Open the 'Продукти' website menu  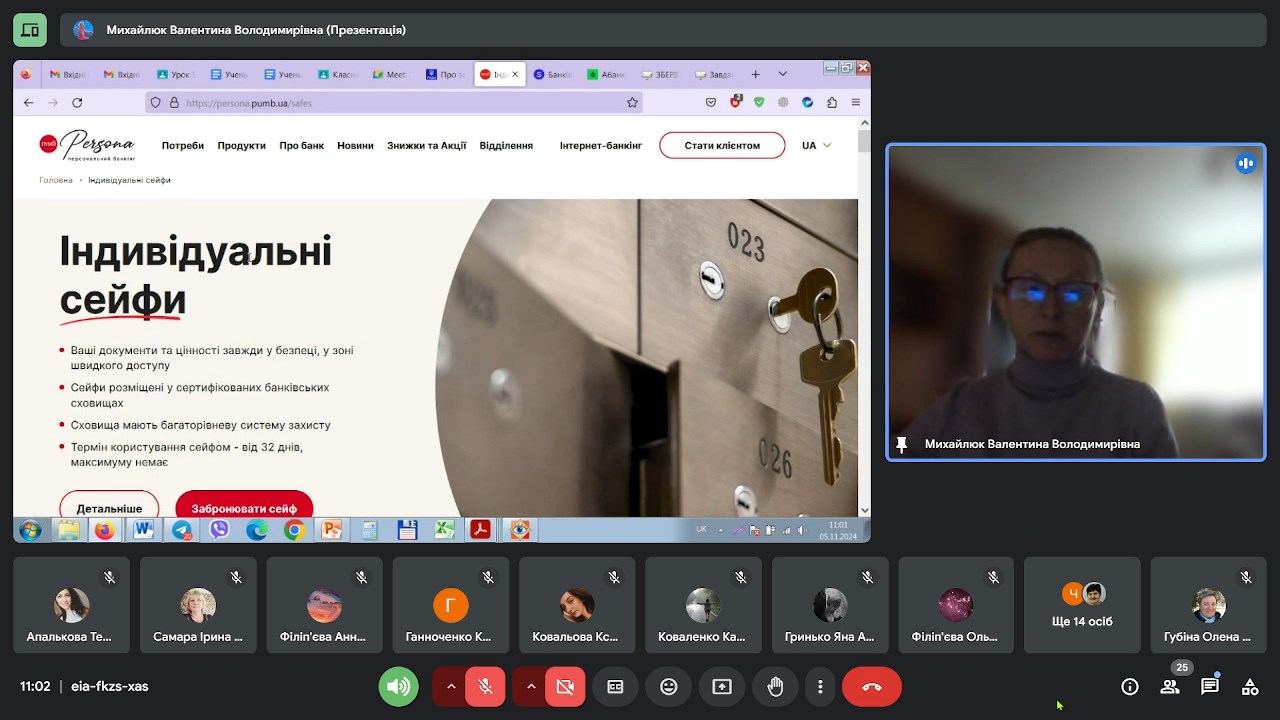[x=241, y=146]
